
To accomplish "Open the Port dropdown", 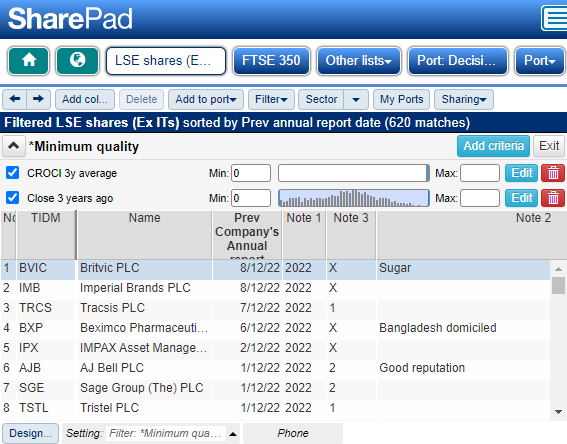I will click(540, 61).
